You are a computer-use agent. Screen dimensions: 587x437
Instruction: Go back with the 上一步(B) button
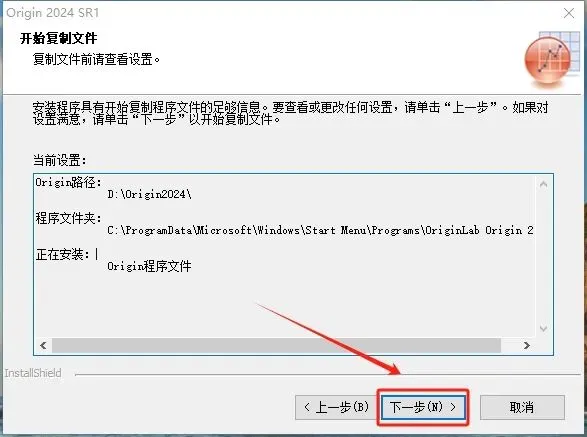coord(337,407)
